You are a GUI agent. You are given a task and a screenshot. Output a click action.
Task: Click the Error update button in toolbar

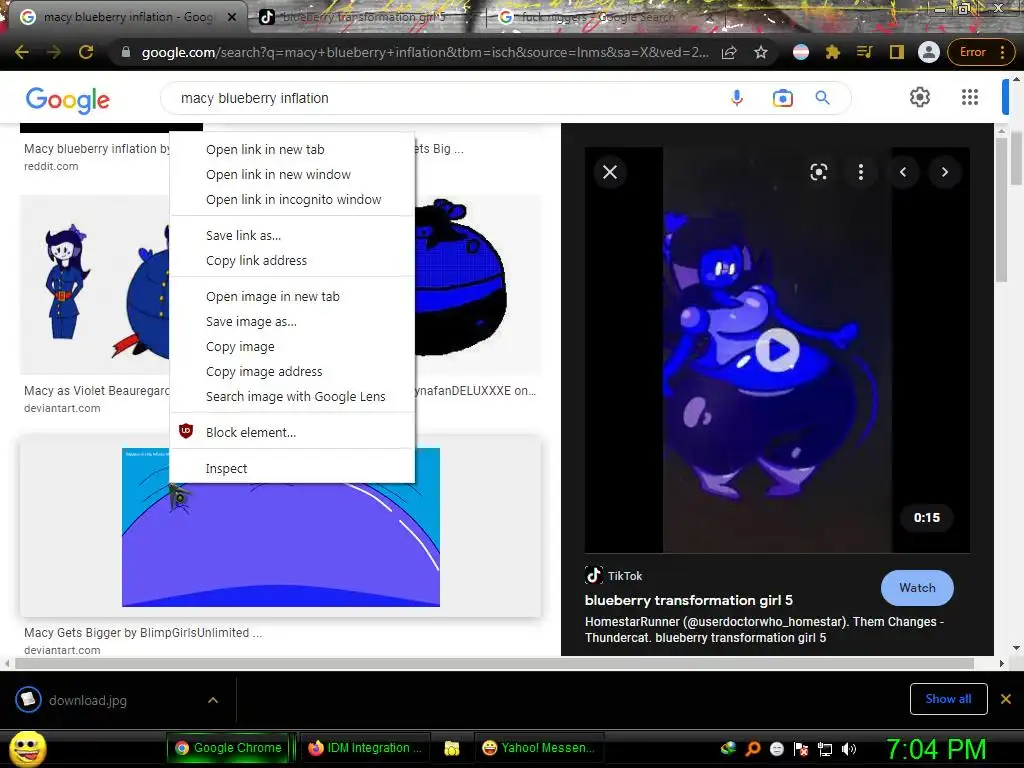pos(972,52)
